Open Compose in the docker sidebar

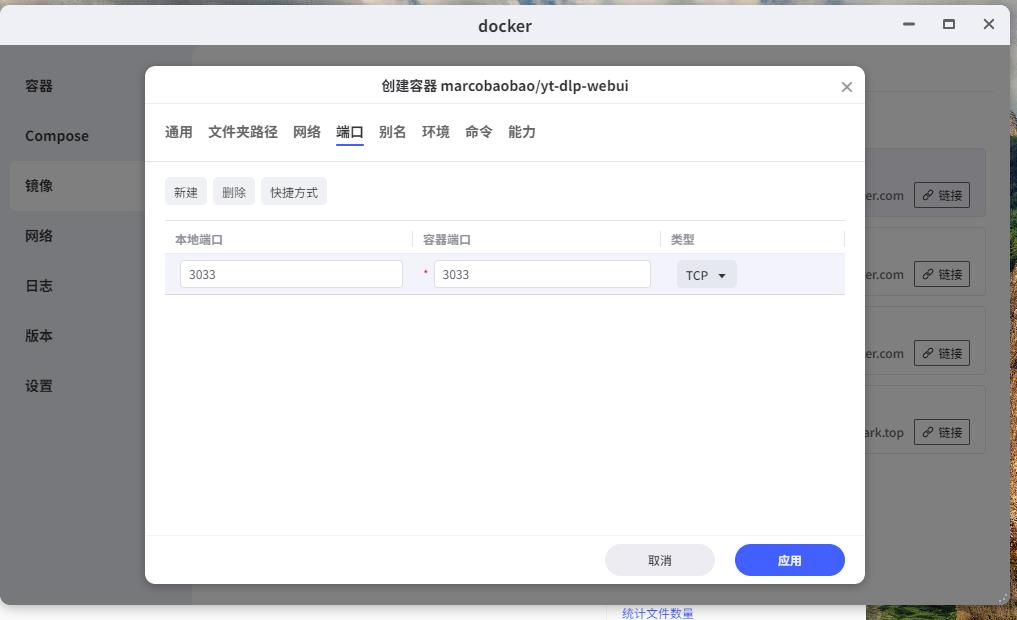point(57,136)
